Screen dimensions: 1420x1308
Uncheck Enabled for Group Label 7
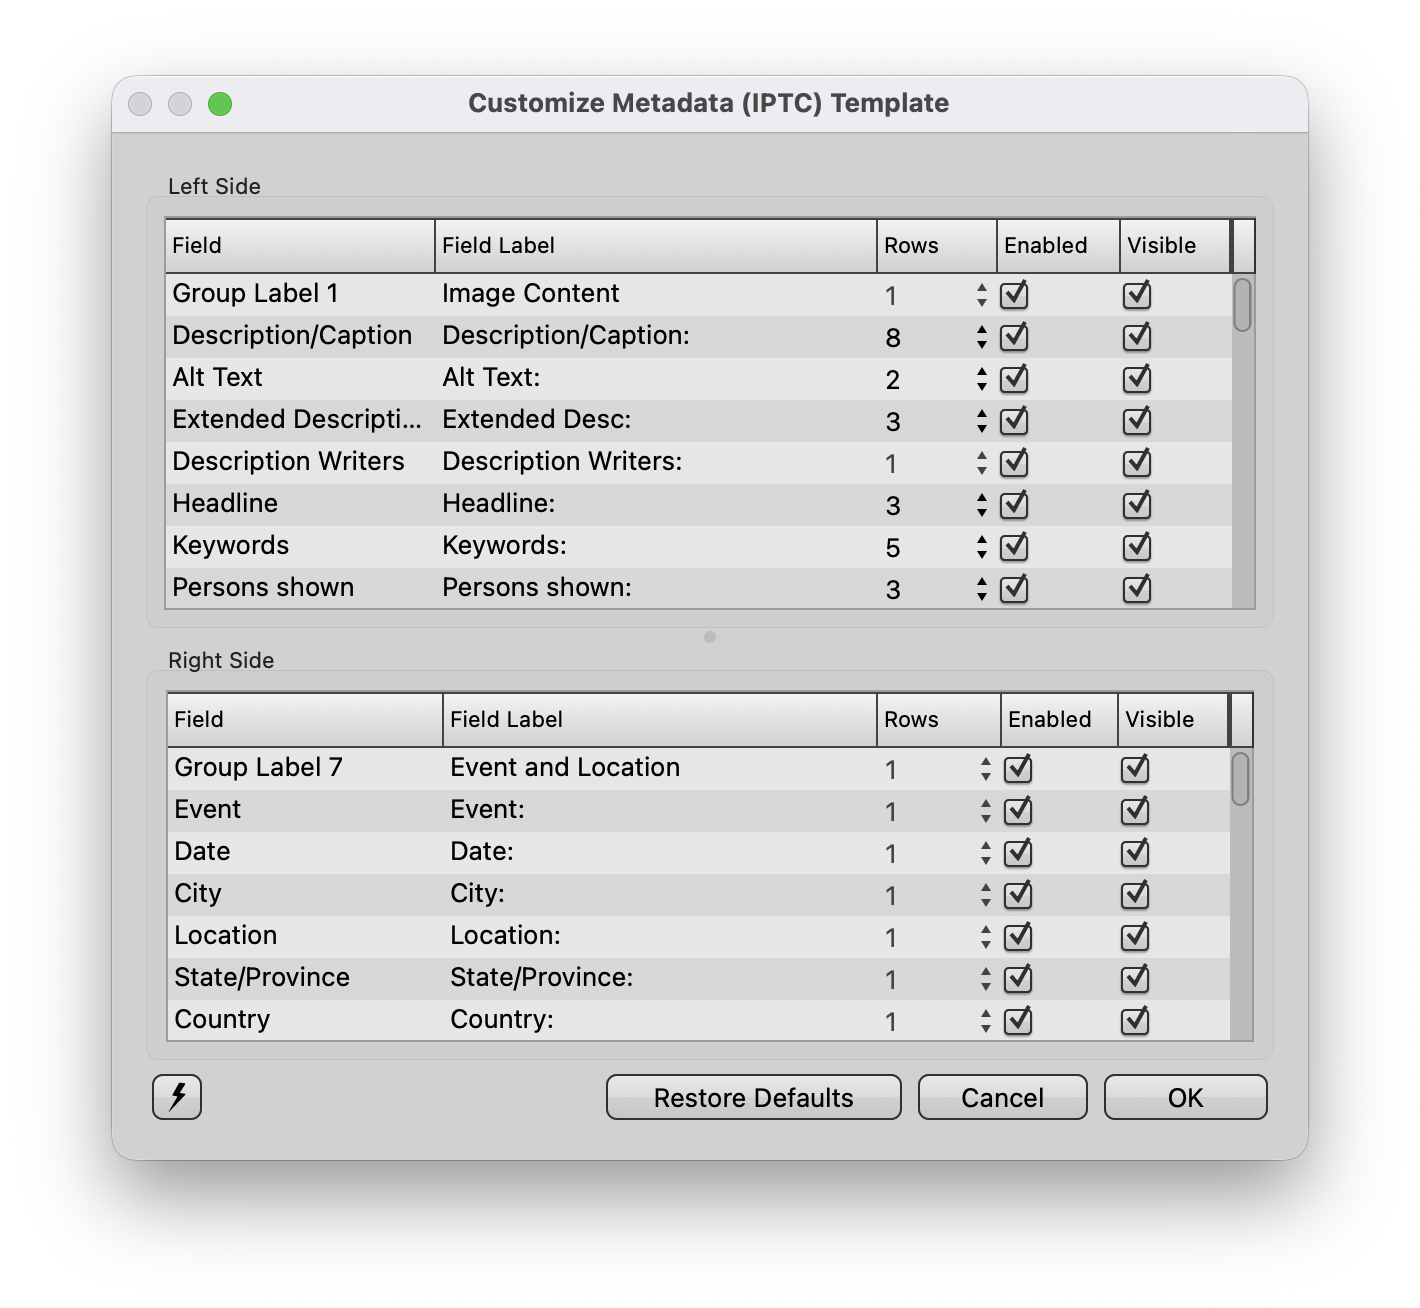[x=1018, y=769]
